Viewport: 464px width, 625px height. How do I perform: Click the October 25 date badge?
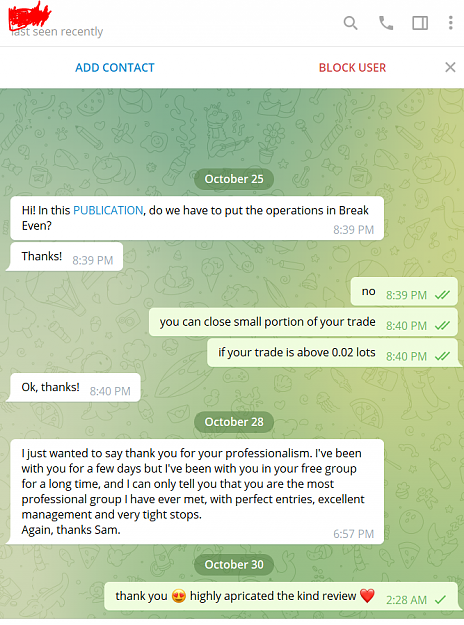click(234, 179)
